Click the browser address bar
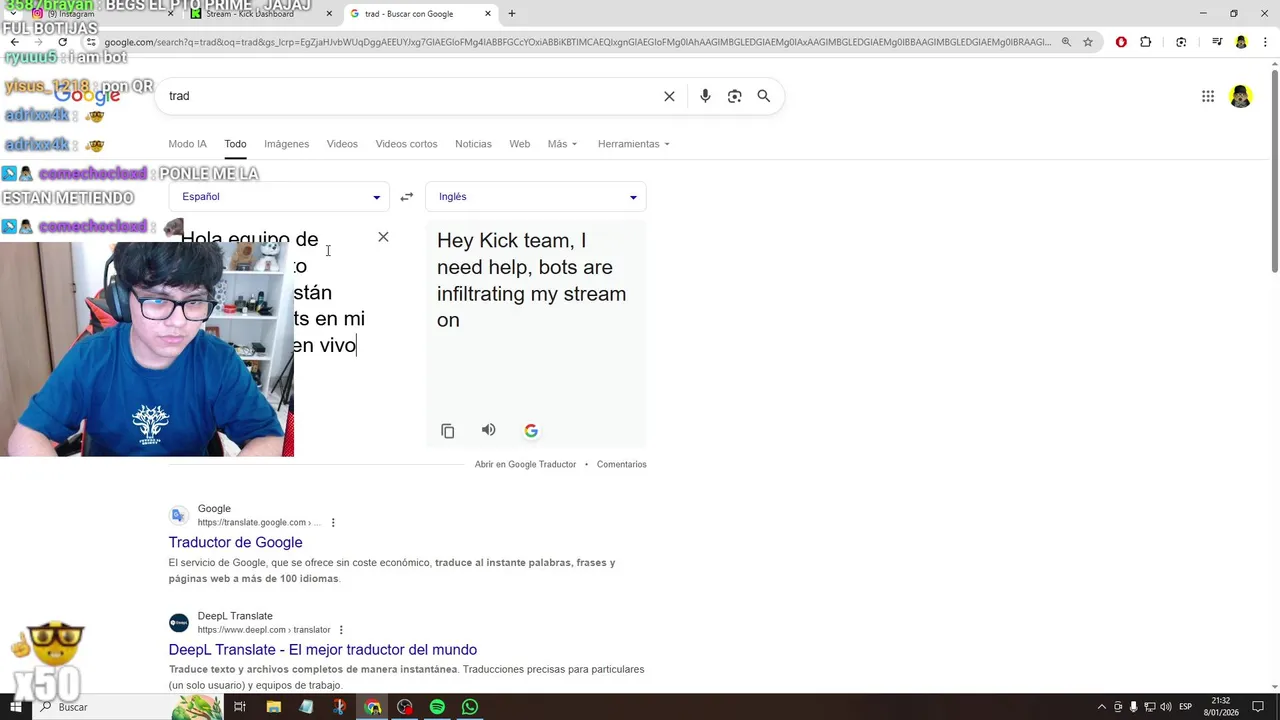Screen dimensions: 1280x720 (578, 42)
